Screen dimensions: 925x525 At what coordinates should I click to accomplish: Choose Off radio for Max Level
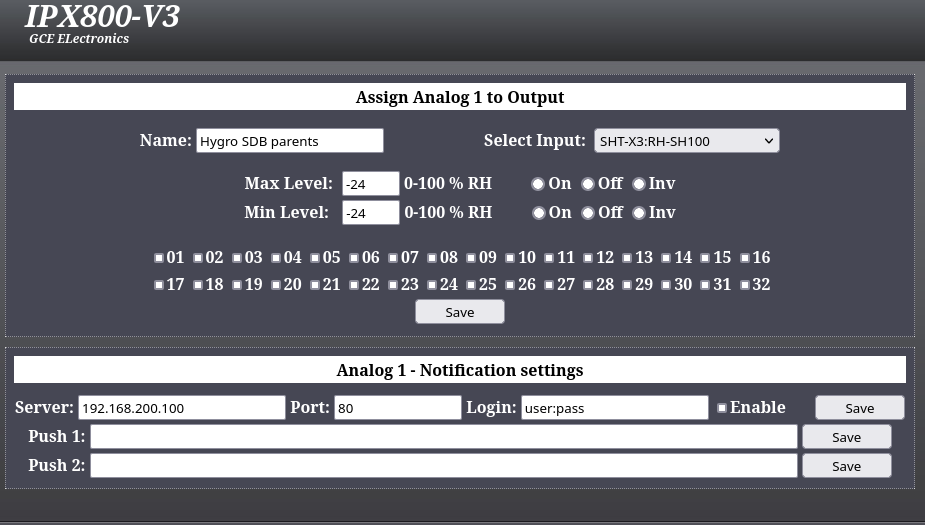[x=588, y=184]
